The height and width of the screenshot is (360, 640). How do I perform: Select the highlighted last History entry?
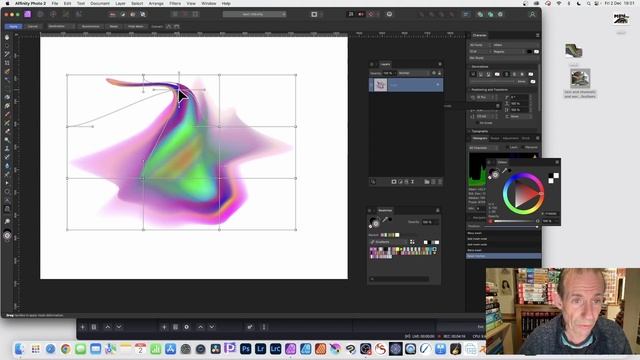pos(504,256)
